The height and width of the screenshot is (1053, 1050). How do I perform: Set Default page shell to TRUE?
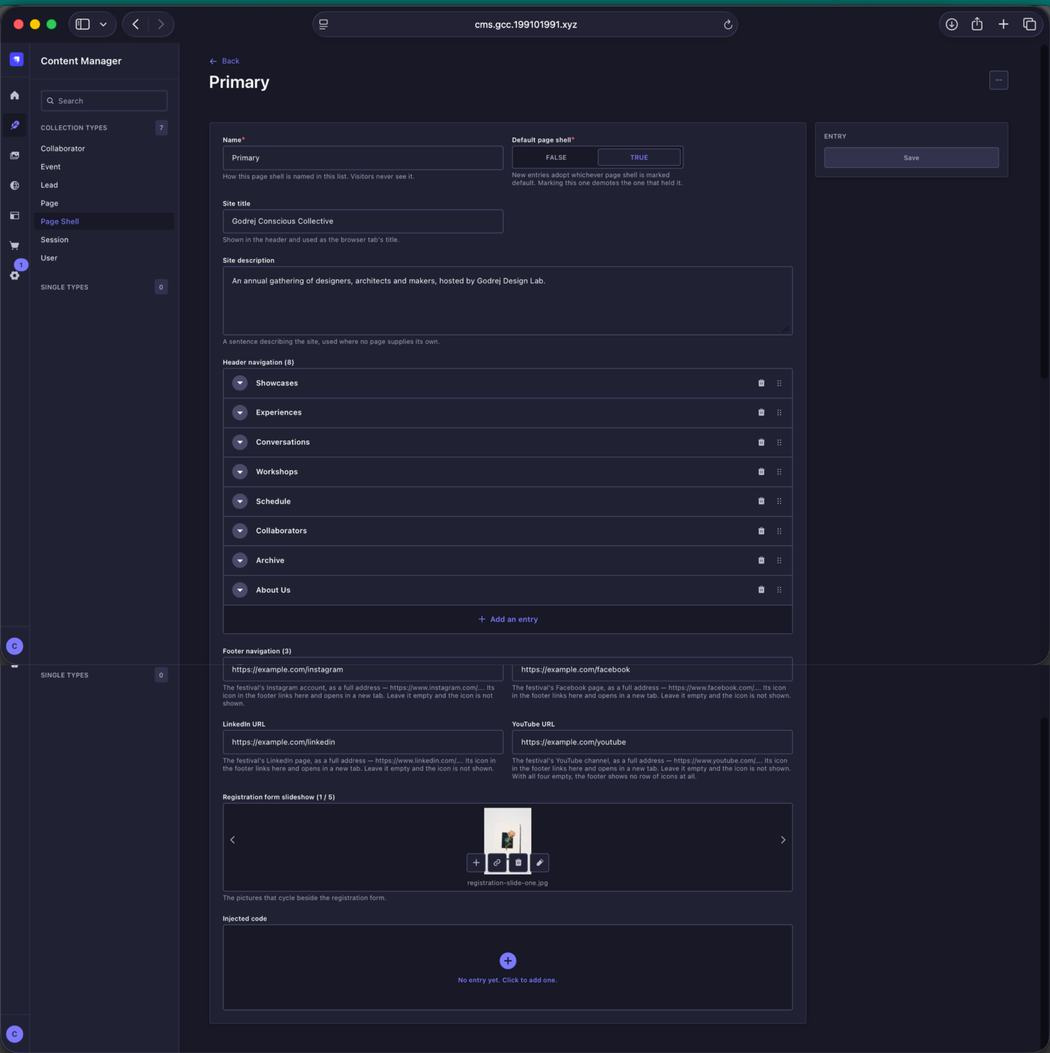tap(639, 157)
